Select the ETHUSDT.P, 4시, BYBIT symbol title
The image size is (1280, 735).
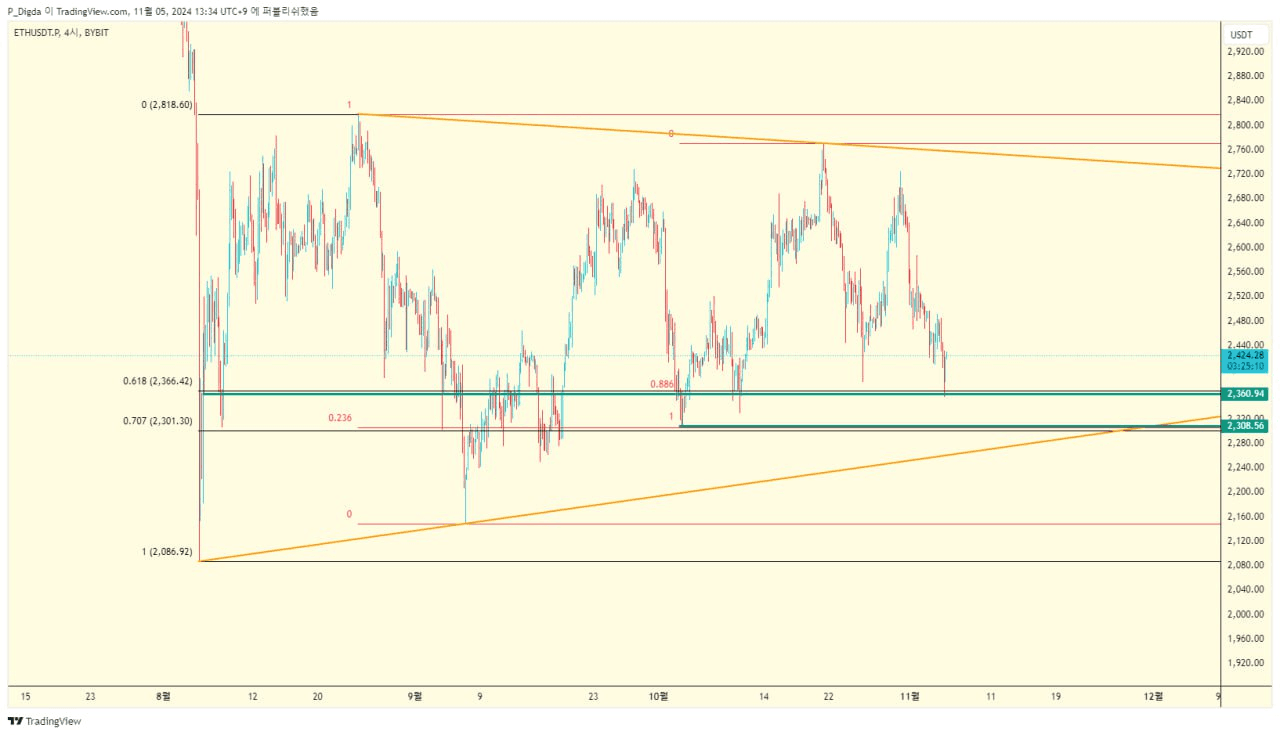[x=62, y=33]
